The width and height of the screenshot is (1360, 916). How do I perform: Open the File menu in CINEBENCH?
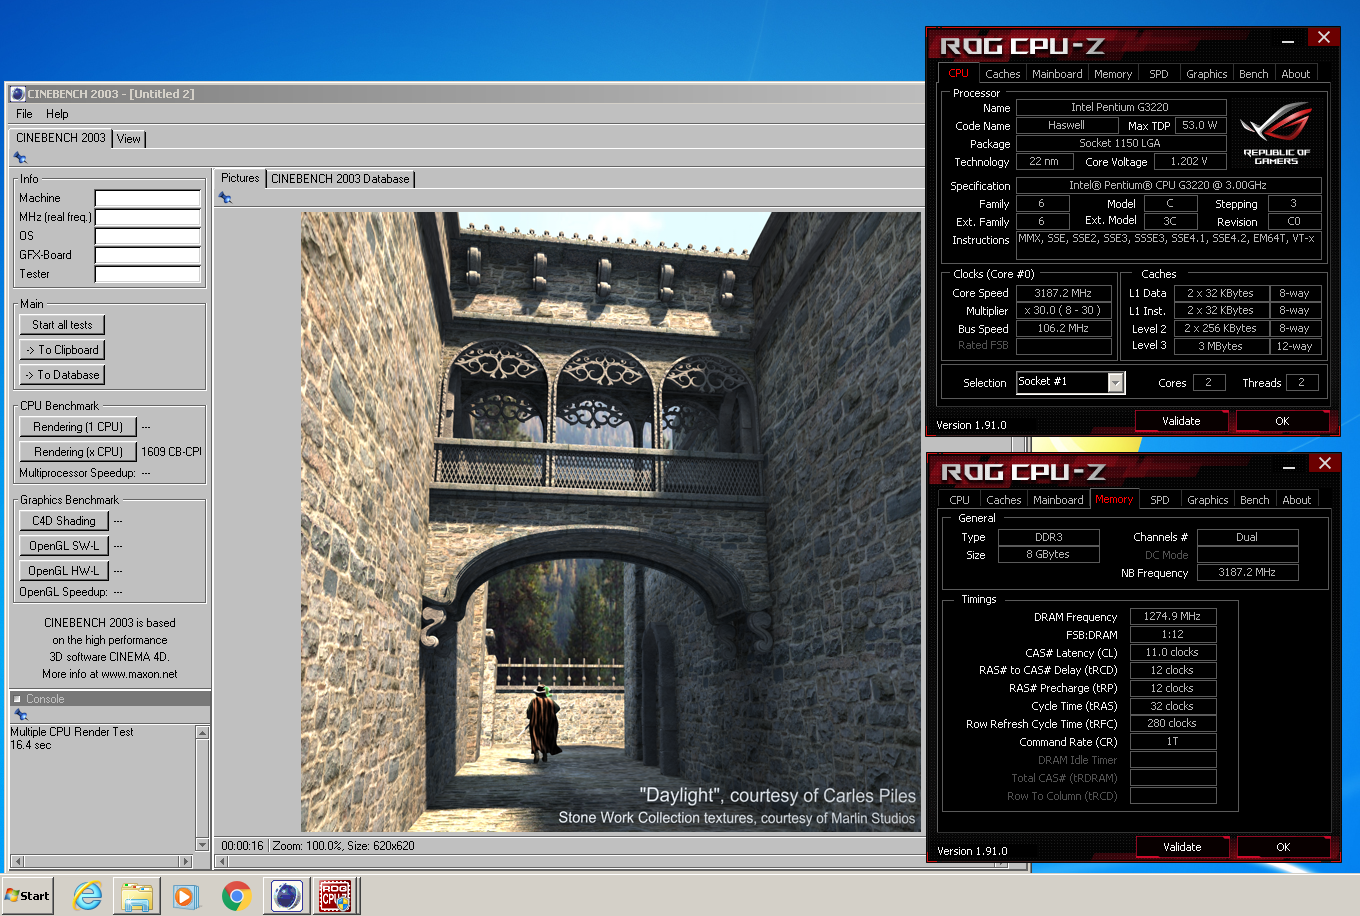pos(25,114)
